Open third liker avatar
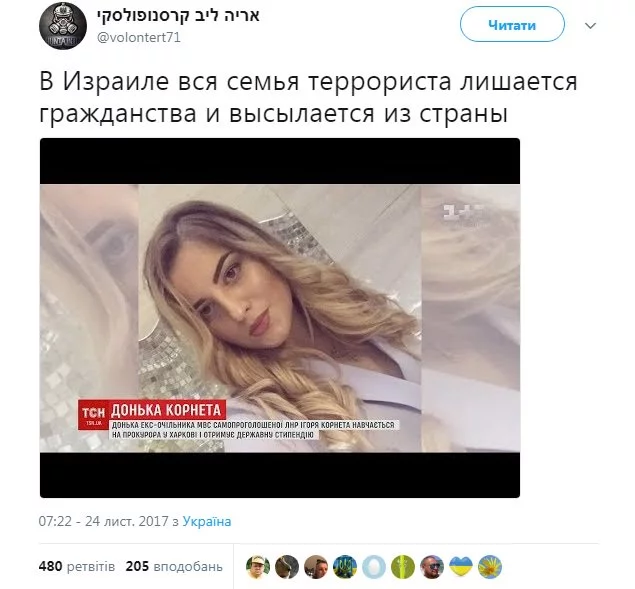 pyautogui.click(x=316, y=566)
